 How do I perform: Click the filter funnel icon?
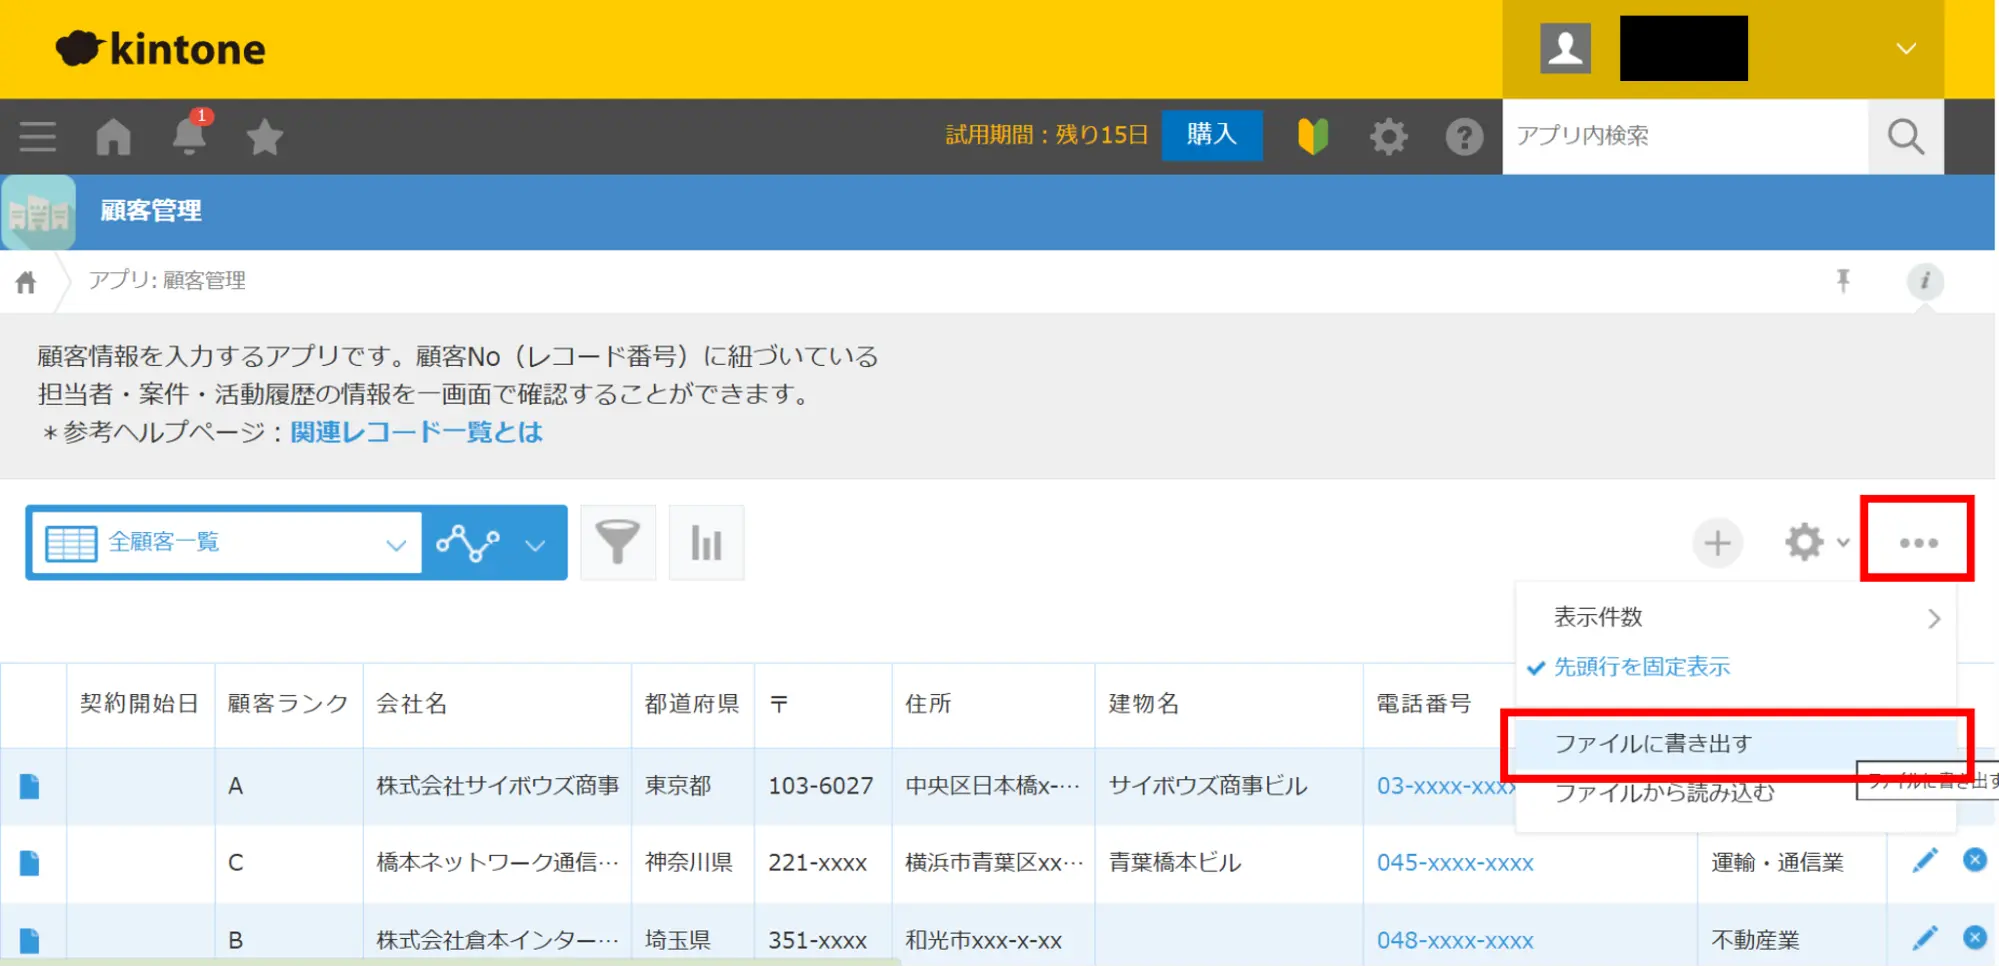[x=618, y=543]
